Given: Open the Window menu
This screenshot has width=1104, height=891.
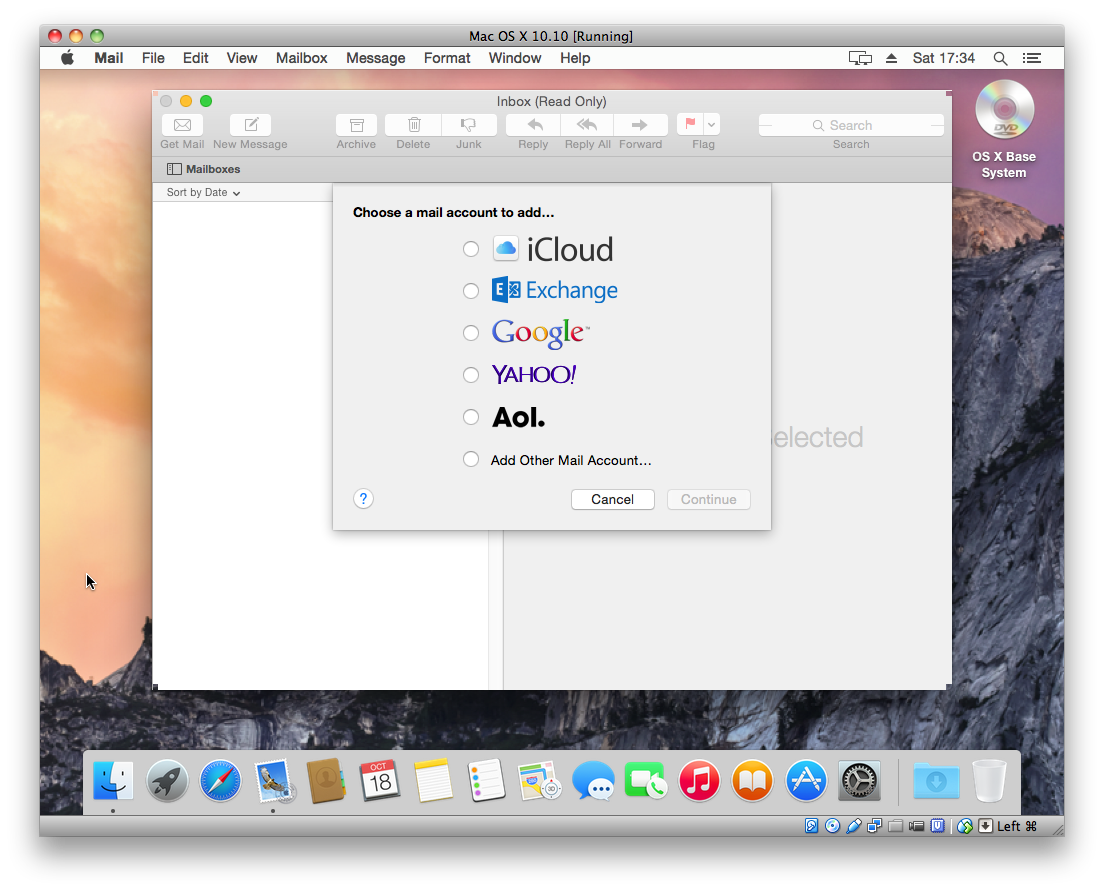Looking at the screenshot, I should click(x=515, y=58).
